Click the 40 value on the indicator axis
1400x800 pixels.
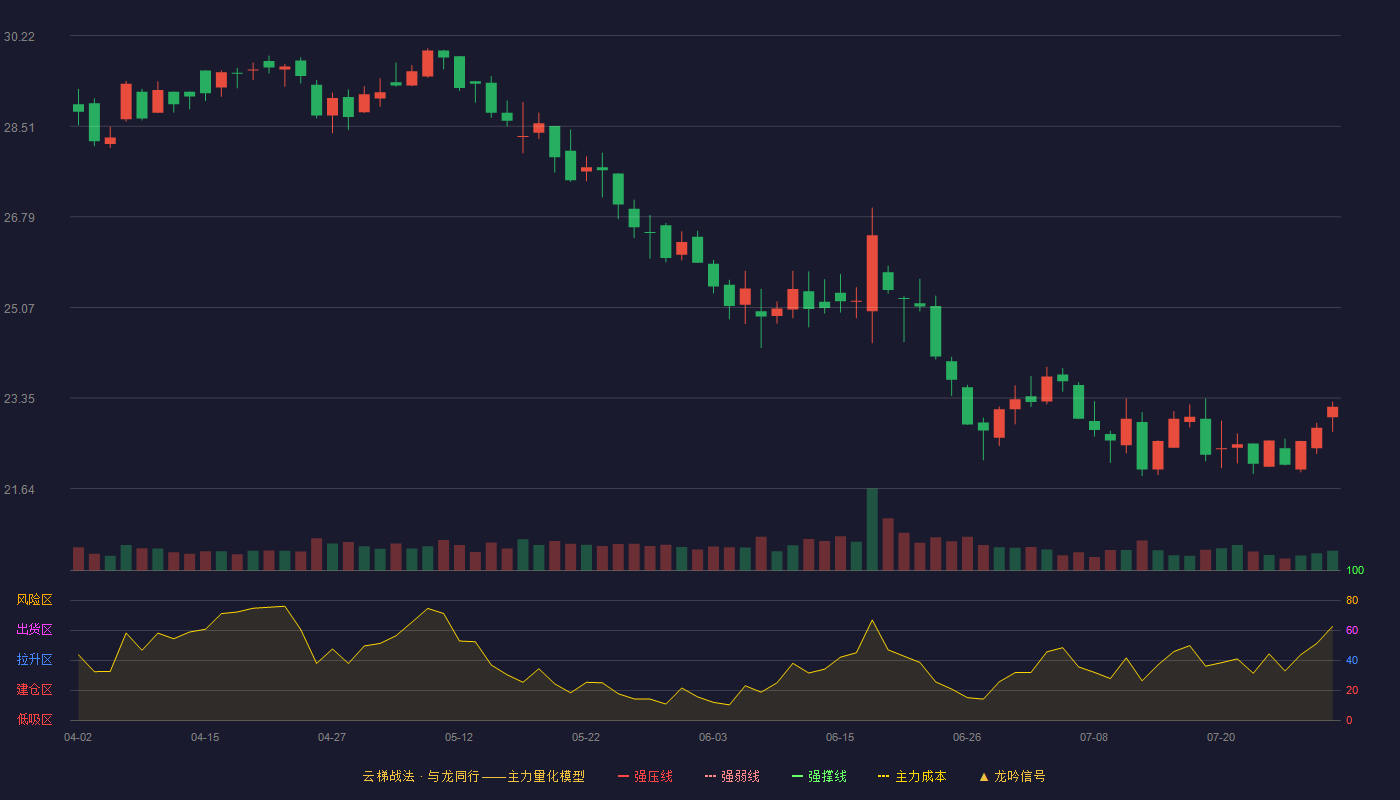[1352, 660]
